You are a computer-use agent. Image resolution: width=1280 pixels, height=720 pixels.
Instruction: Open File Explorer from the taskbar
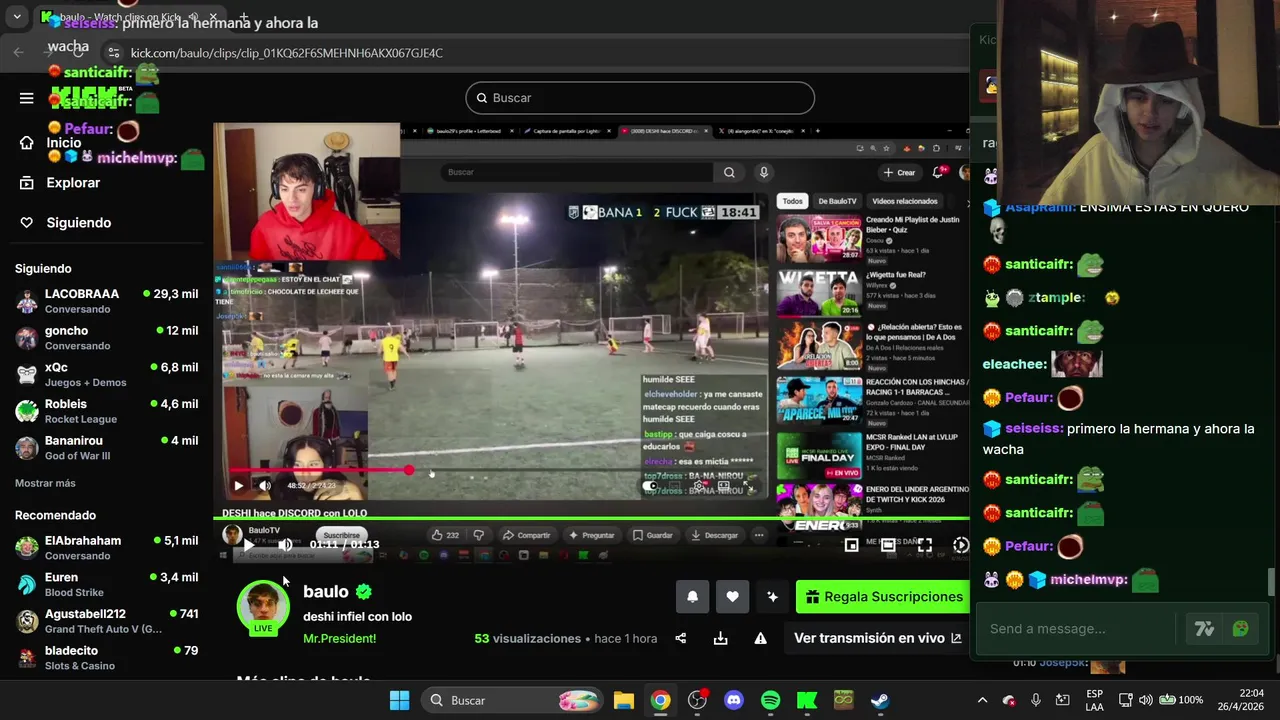(x=624, y=700)
